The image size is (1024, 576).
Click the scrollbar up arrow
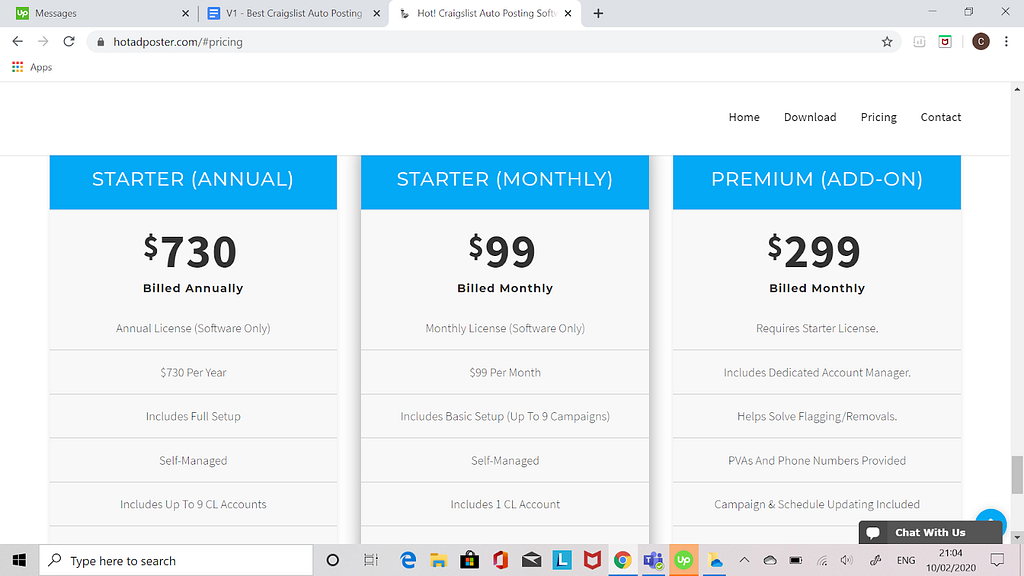point(1017,89)
